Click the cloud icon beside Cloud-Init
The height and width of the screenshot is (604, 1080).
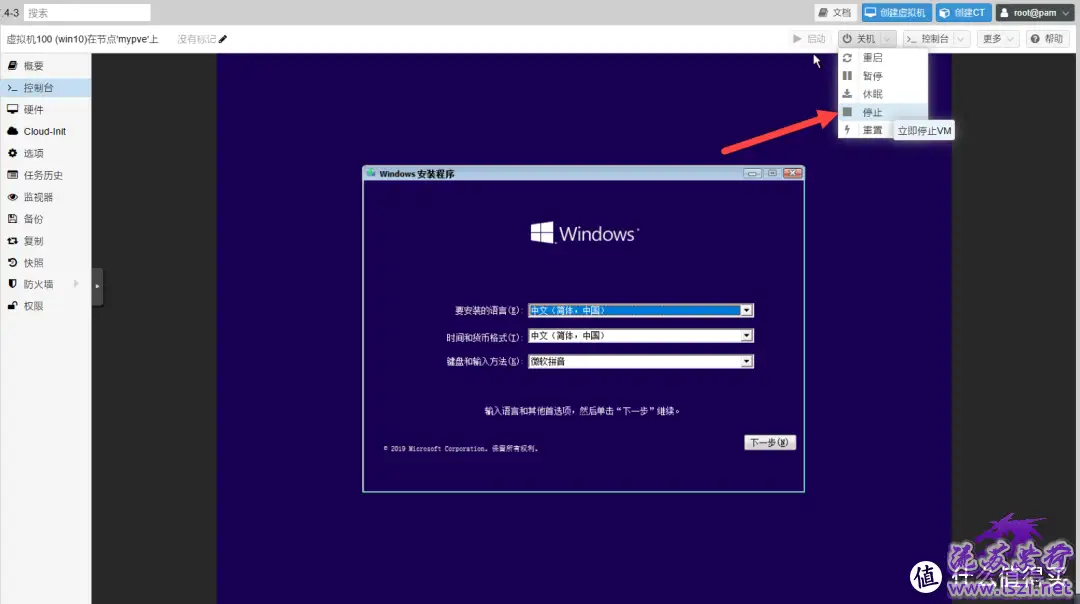(x=12, y=131)
